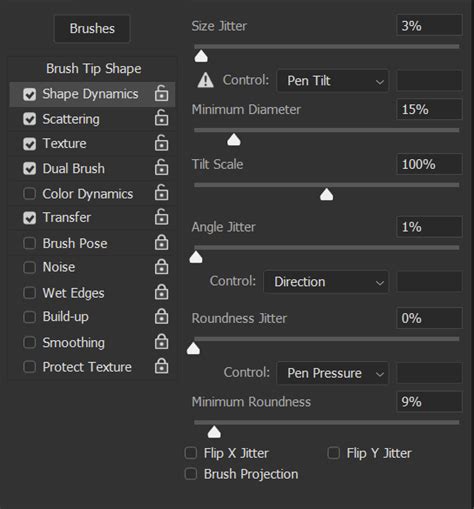Viewport: 474px width, 509px height.
Task: Click the lock icon next to Noise
Action: [x=161, y=267]
